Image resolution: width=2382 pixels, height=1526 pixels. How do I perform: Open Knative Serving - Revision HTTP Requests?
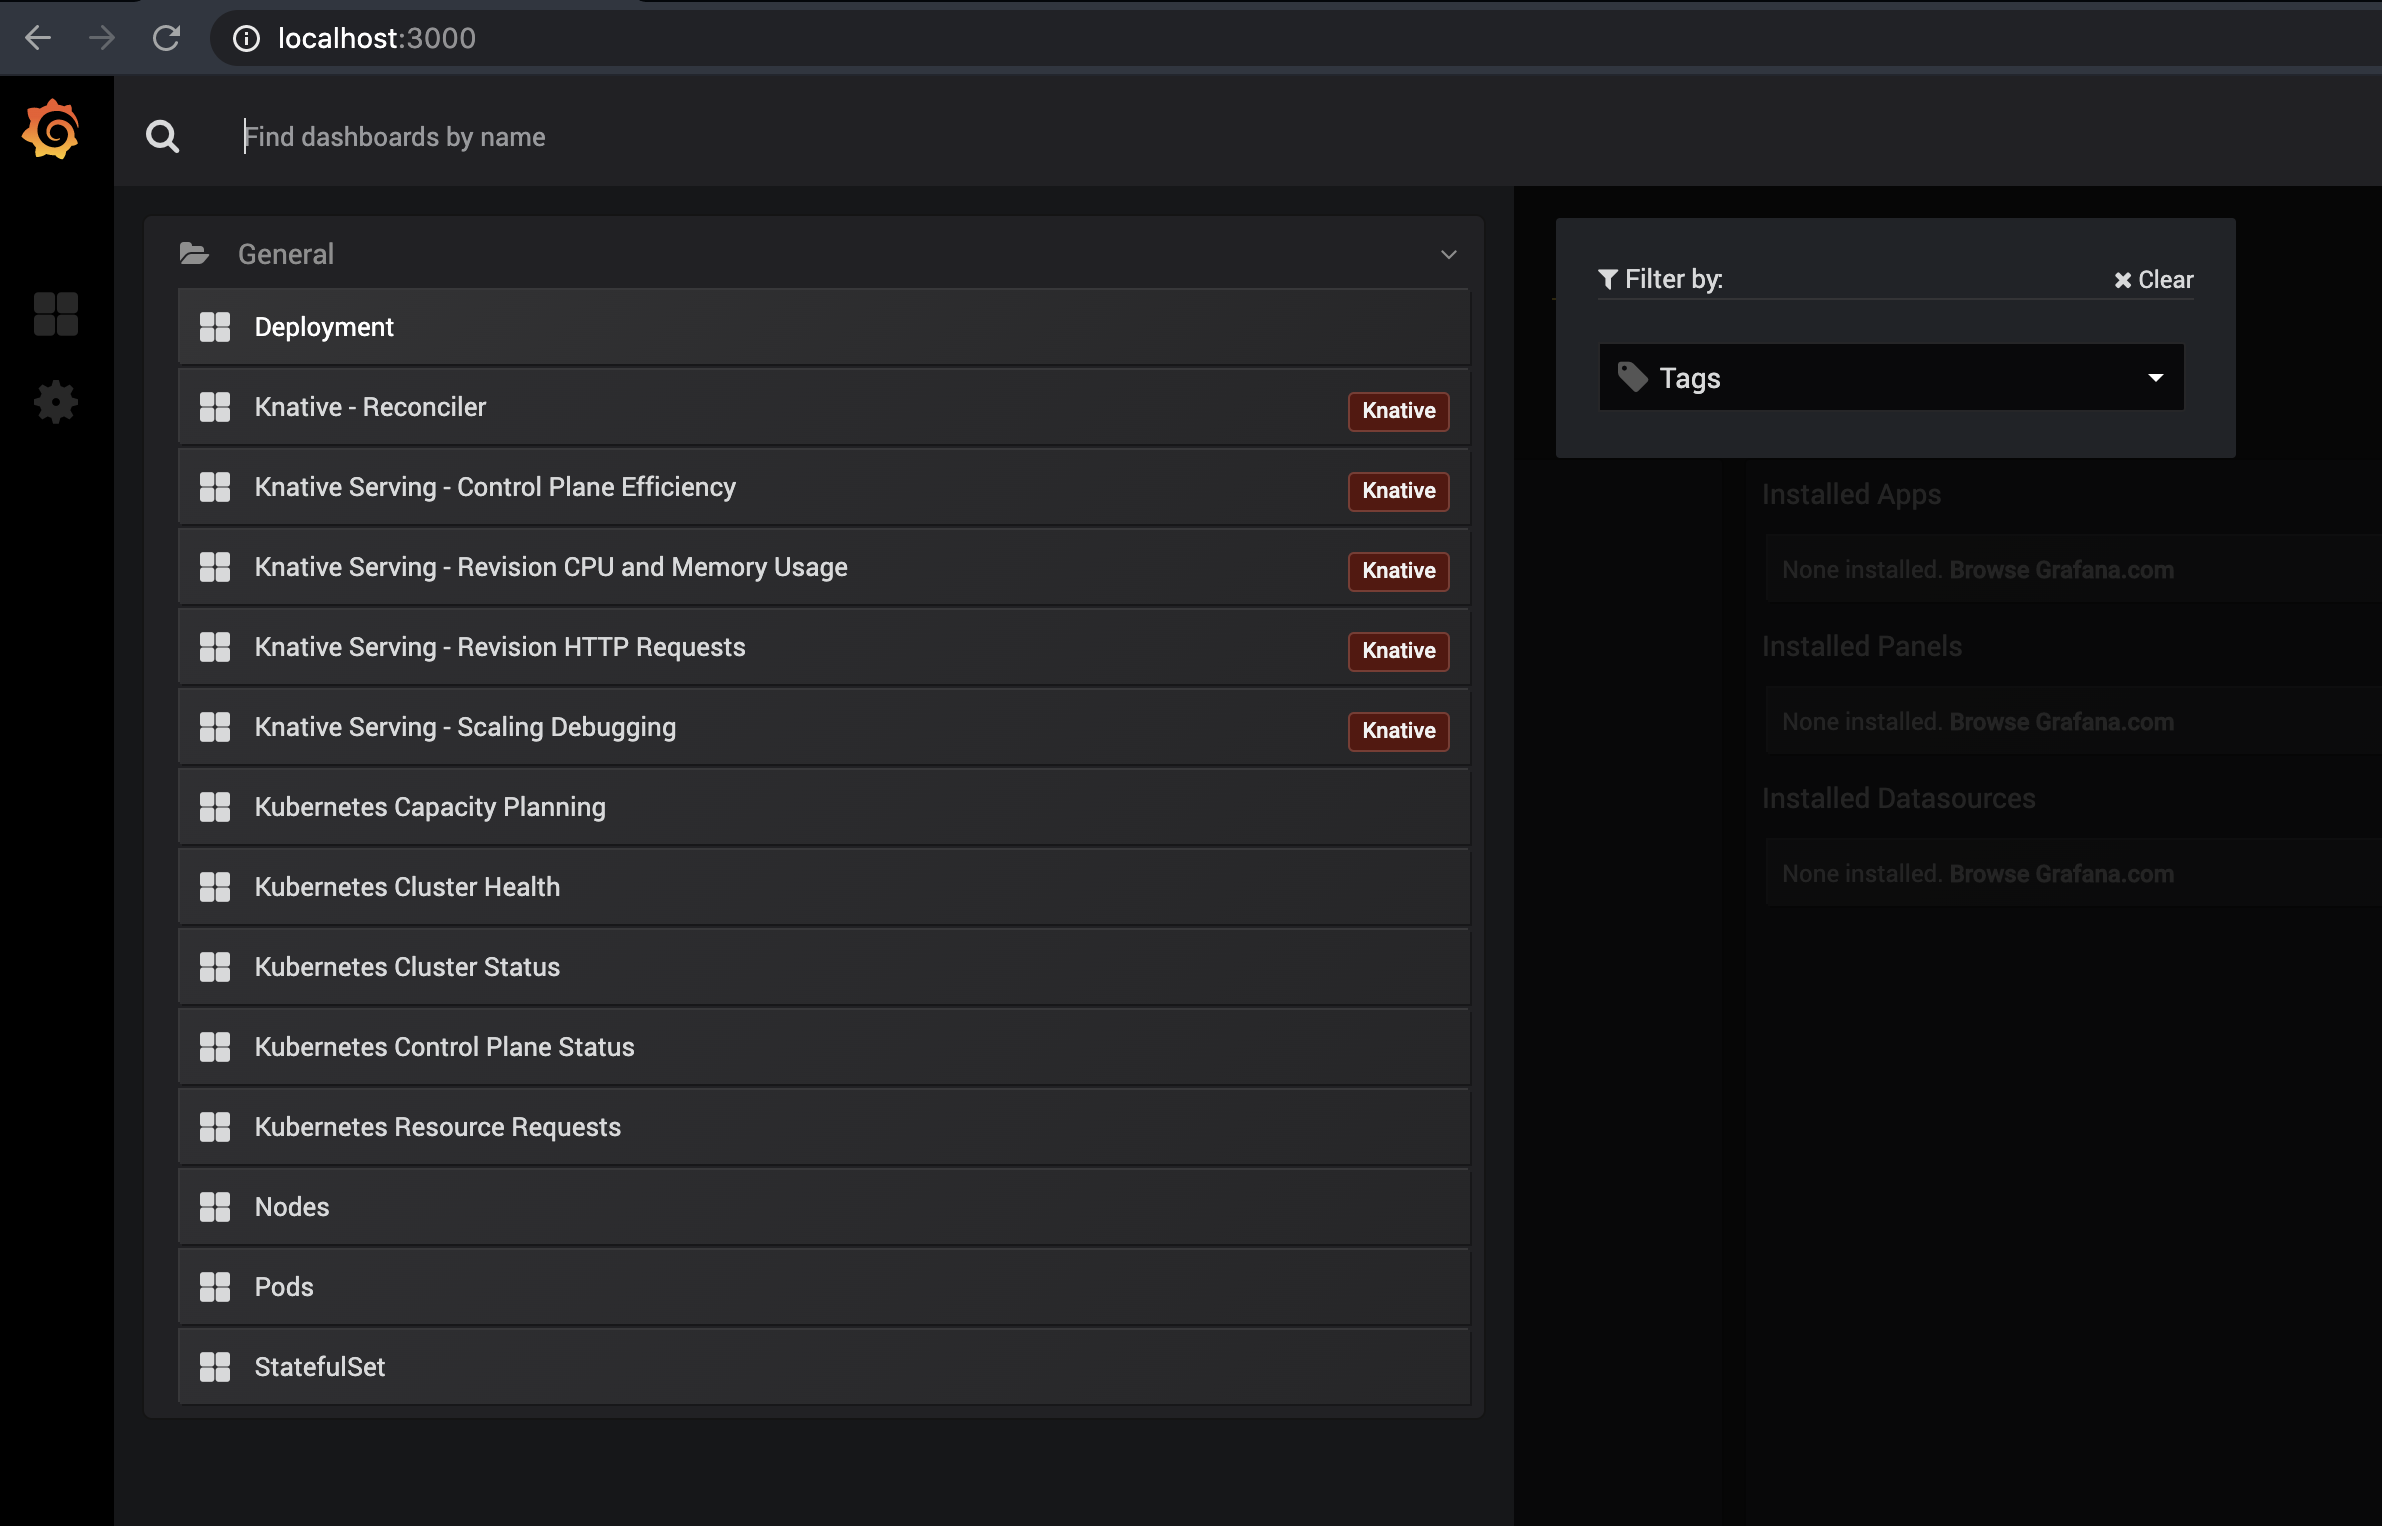(824, 647)
